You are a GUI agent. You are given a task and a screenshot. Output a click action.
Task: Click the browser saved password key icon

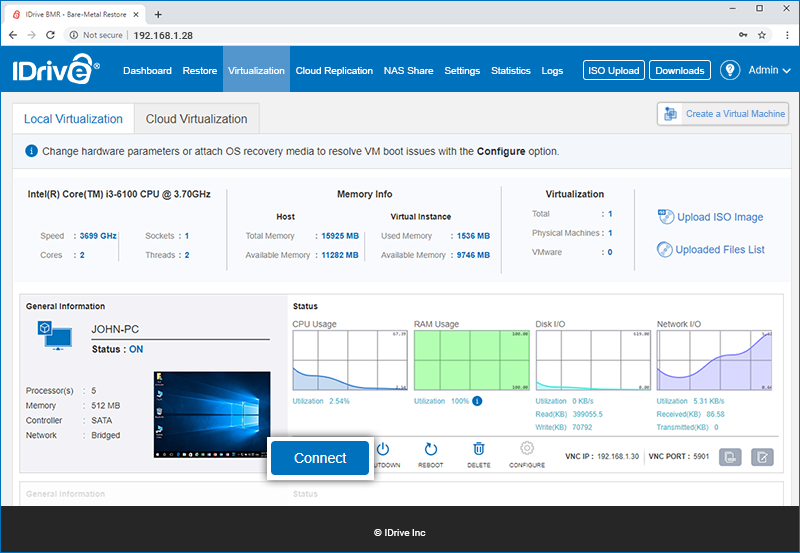(743, 35)
